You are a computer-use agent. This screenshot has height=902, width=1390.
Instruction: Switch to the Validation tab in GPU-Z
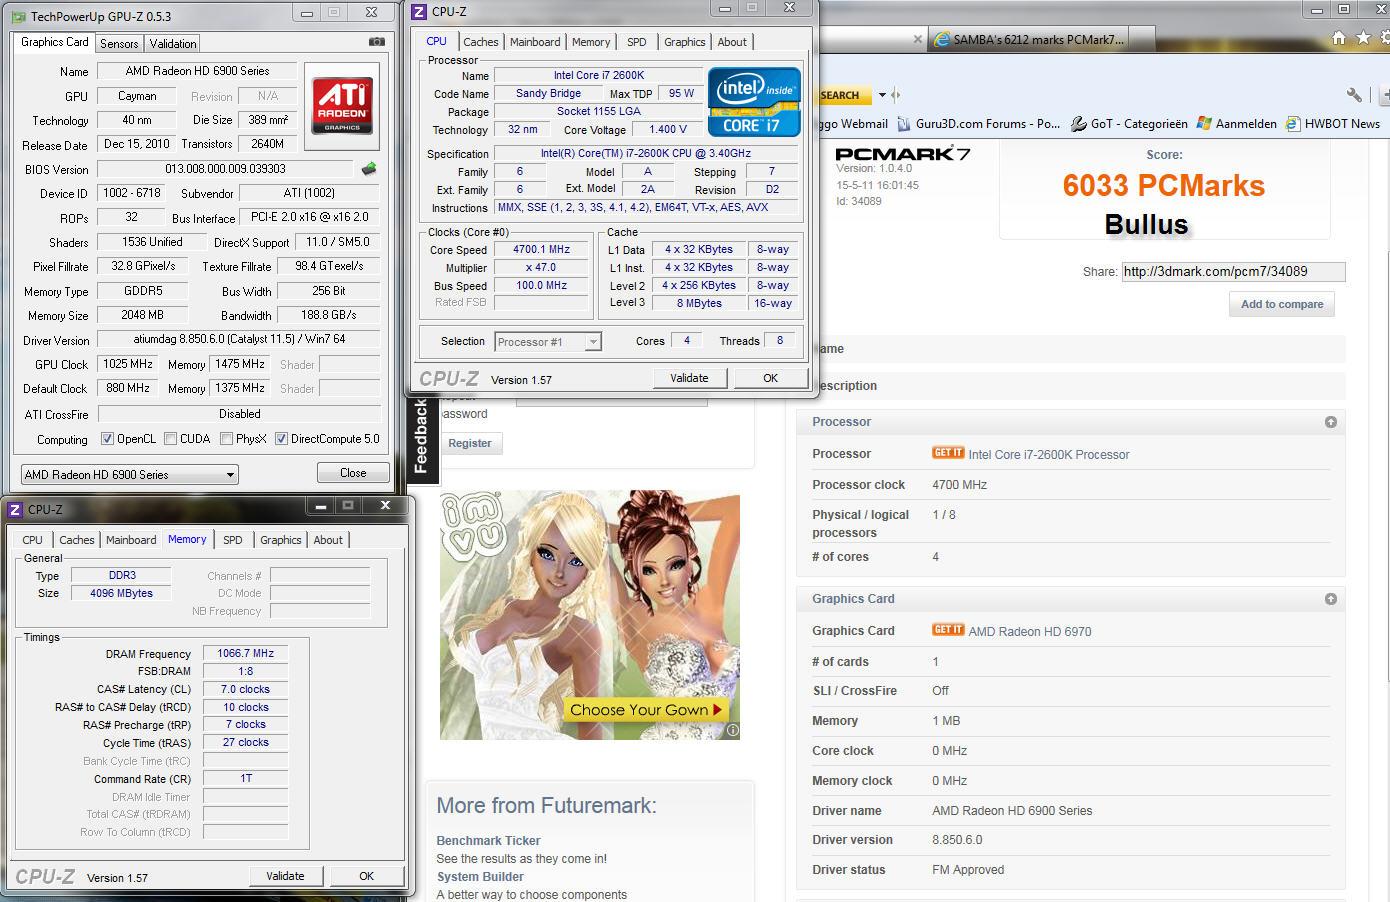pyautogui.click(x=173, y=43)
